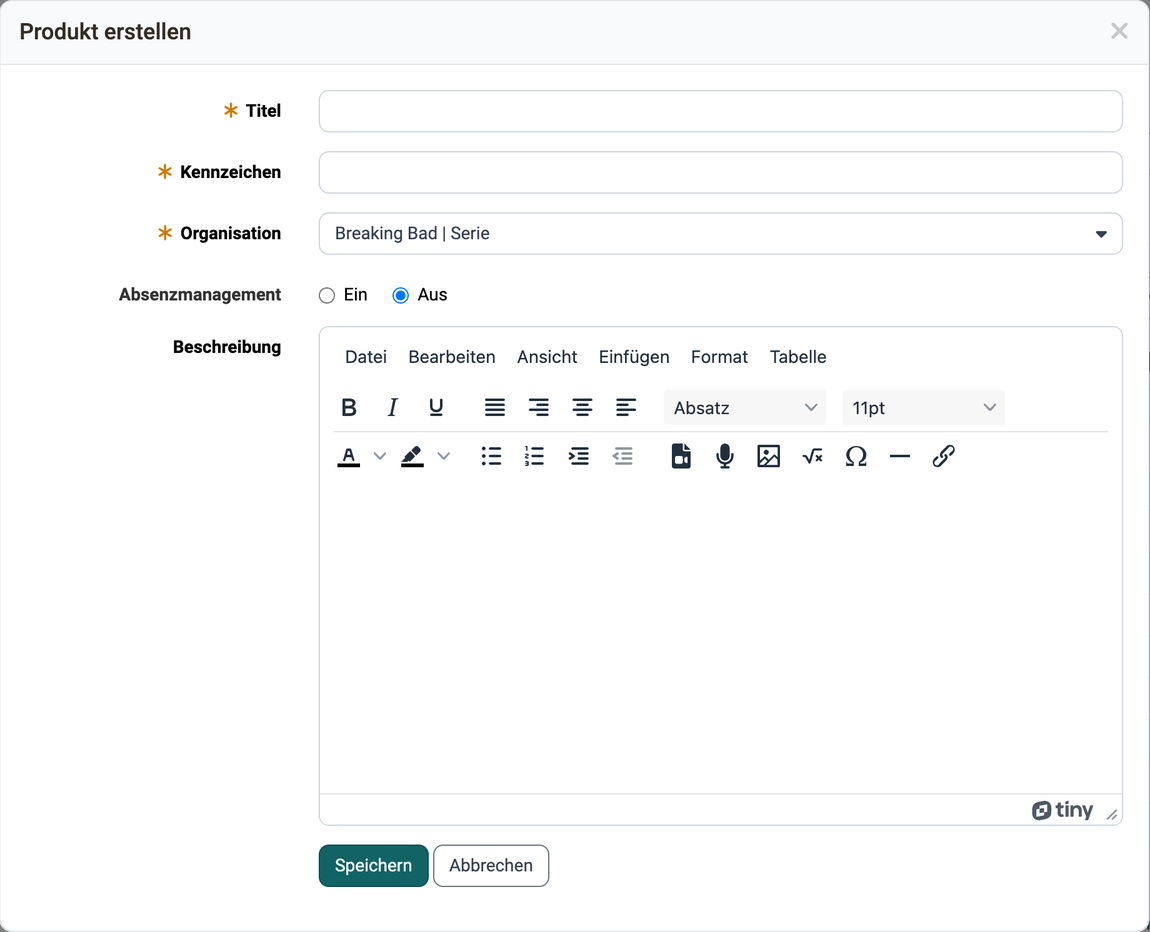Expand the text color picker arrow
The height and width of the screenshot is (932, 1150).
[x=380, y=457]
